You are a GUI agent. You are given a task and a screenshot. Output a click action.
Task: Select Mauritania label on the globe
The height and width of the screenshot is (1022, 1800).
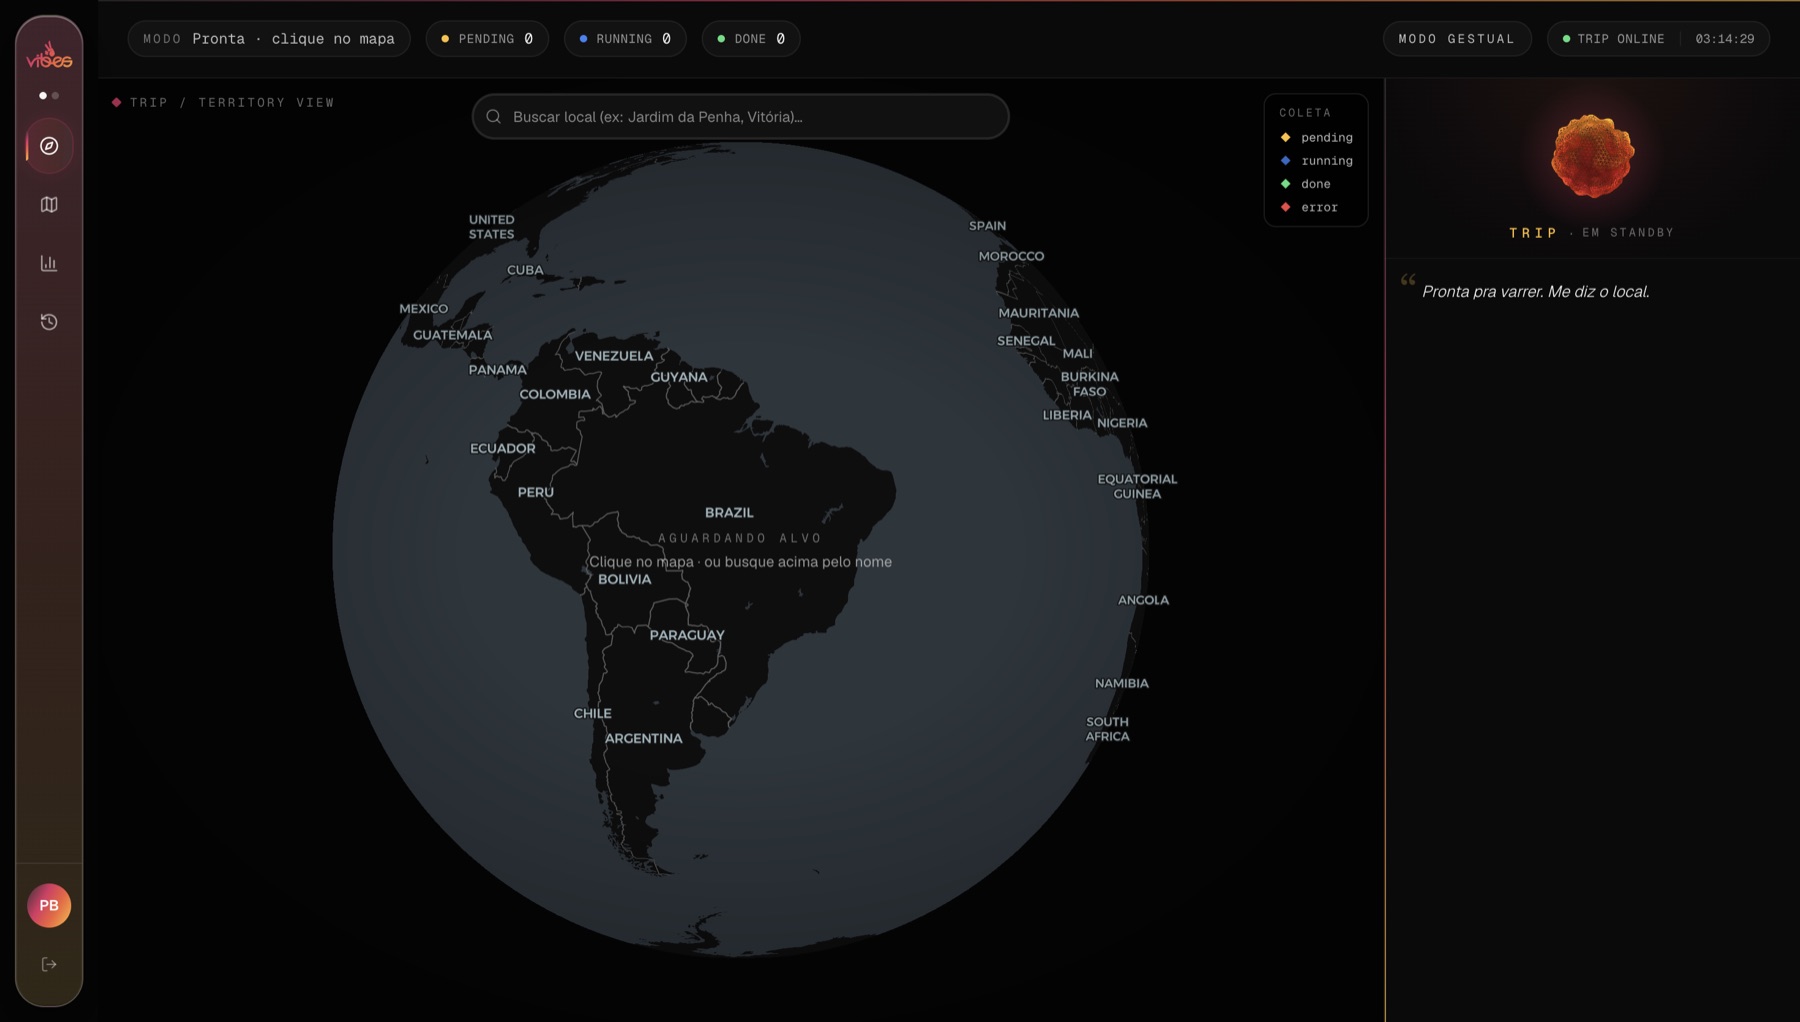(1038, 313)
